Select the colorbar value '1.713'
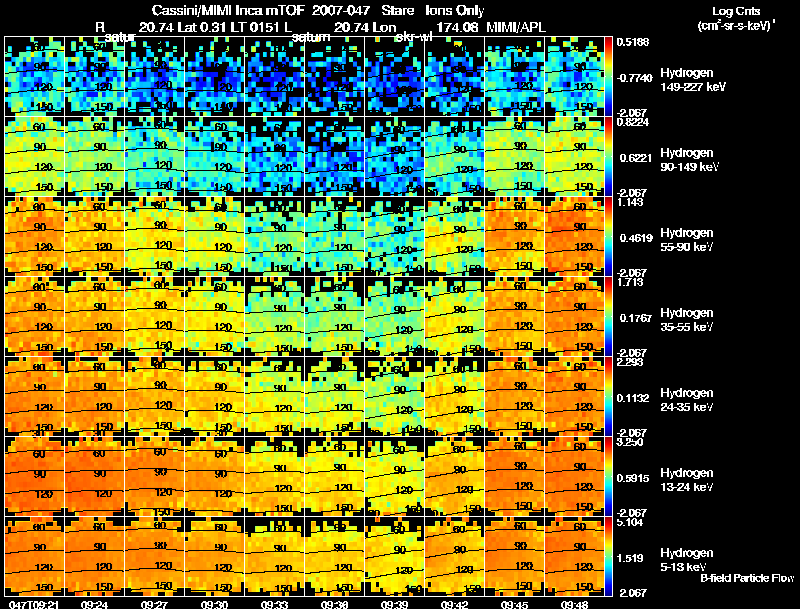Image resolution: width=800 pixels, height=609 pixels. 630,282
